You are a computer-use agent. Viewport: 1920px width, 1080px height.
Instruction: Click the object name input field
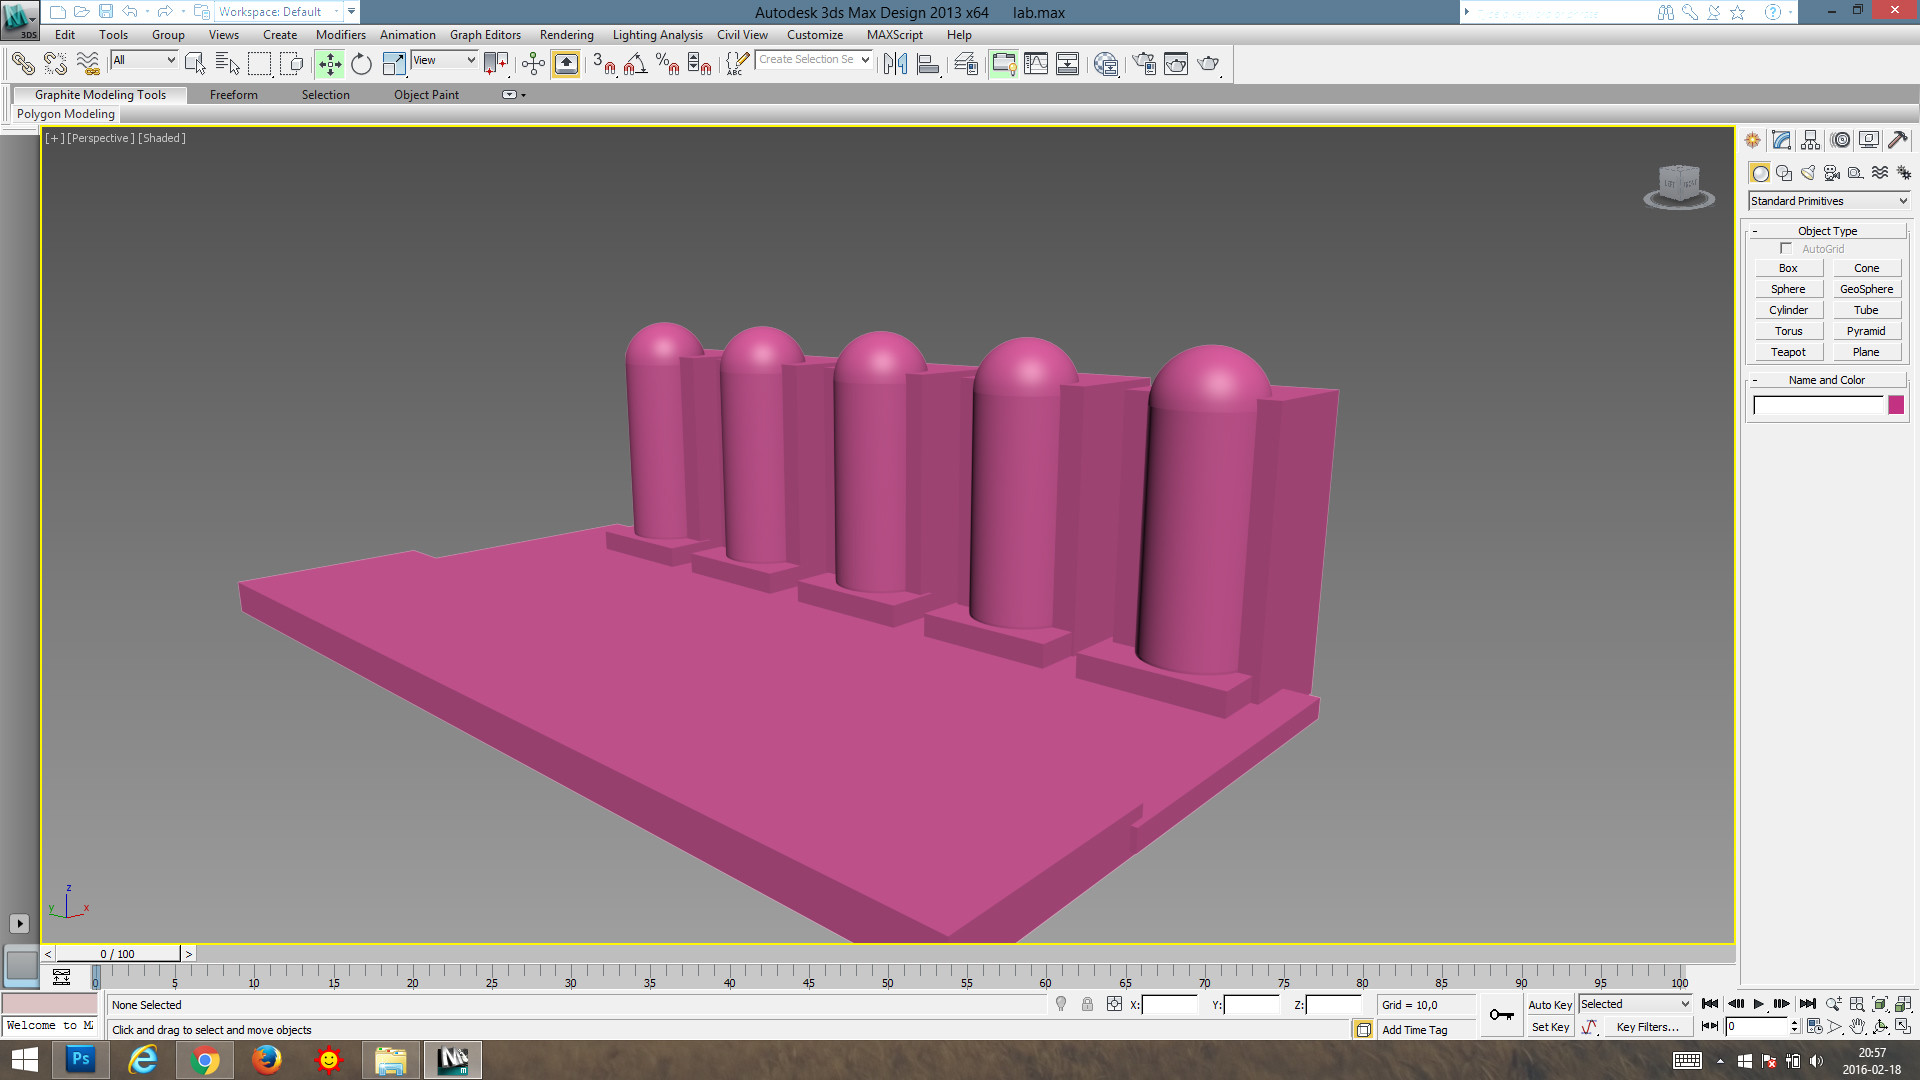1818,405
